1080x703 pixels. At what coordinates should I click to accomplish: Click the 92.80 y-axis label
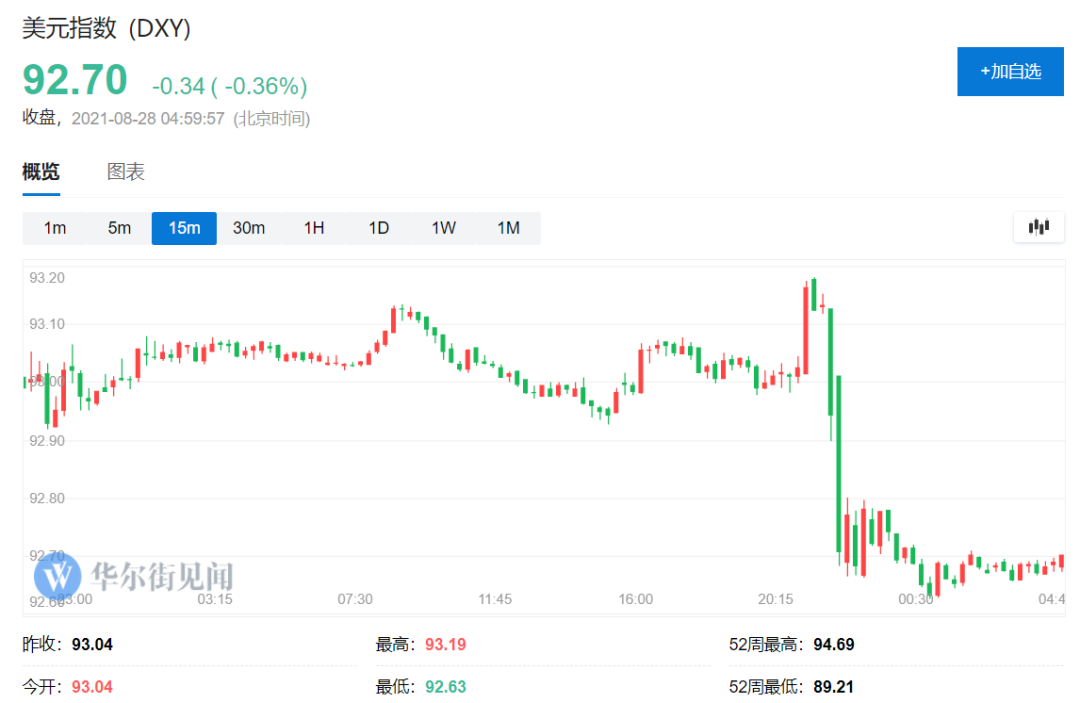coord(47,498)
